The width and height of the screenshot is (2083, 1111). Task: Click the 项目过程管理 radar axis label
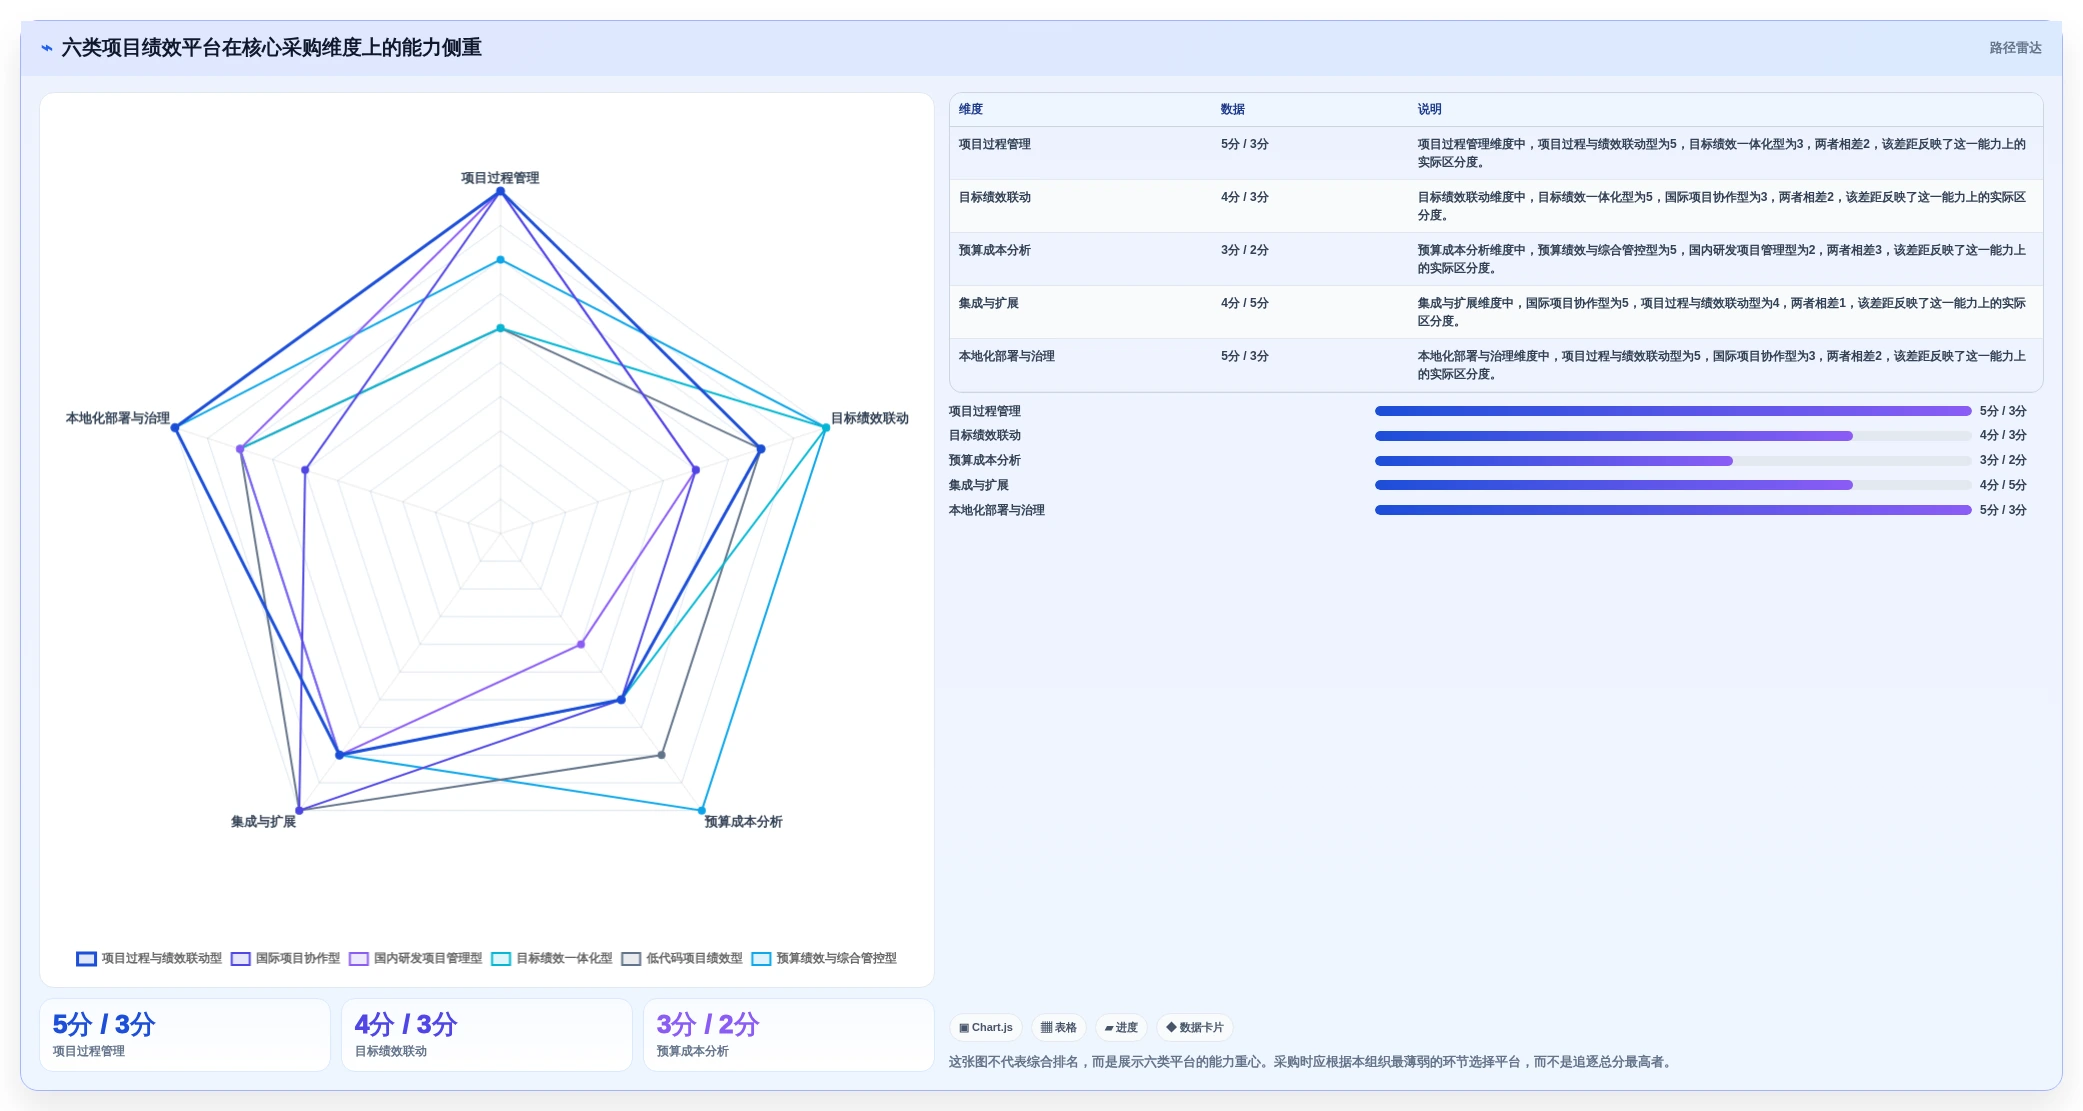500,178
